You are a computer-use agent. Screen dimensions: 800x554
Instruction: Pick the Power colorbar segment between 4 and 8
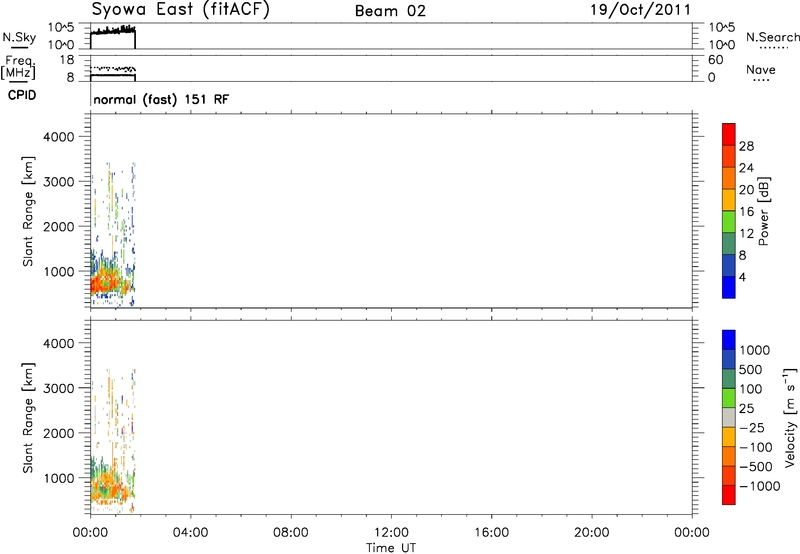click(x=729, y=265)
